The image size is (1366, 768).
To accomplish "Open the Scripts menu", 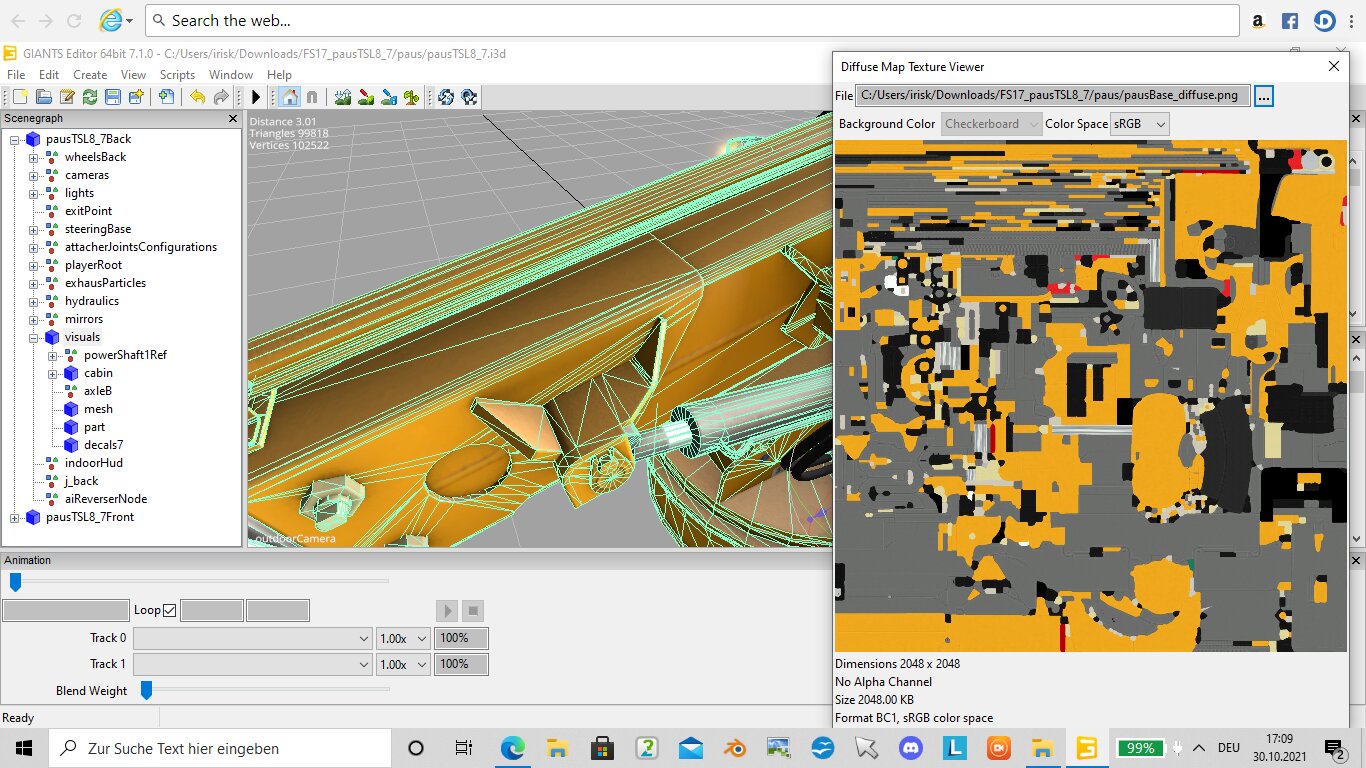I will pos(177,75).
